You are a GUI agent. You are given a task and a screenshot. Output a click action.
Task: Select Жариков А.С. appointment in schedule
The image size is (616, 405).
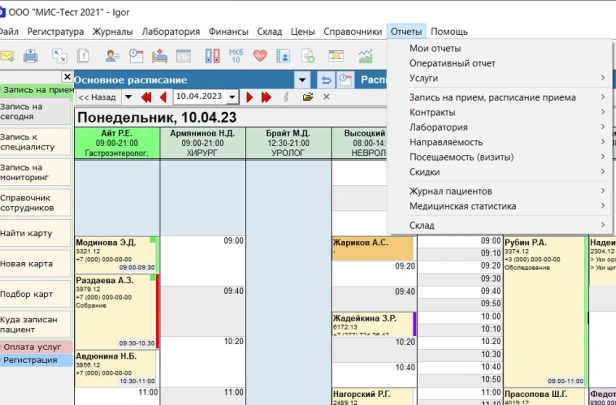point(372,243)
